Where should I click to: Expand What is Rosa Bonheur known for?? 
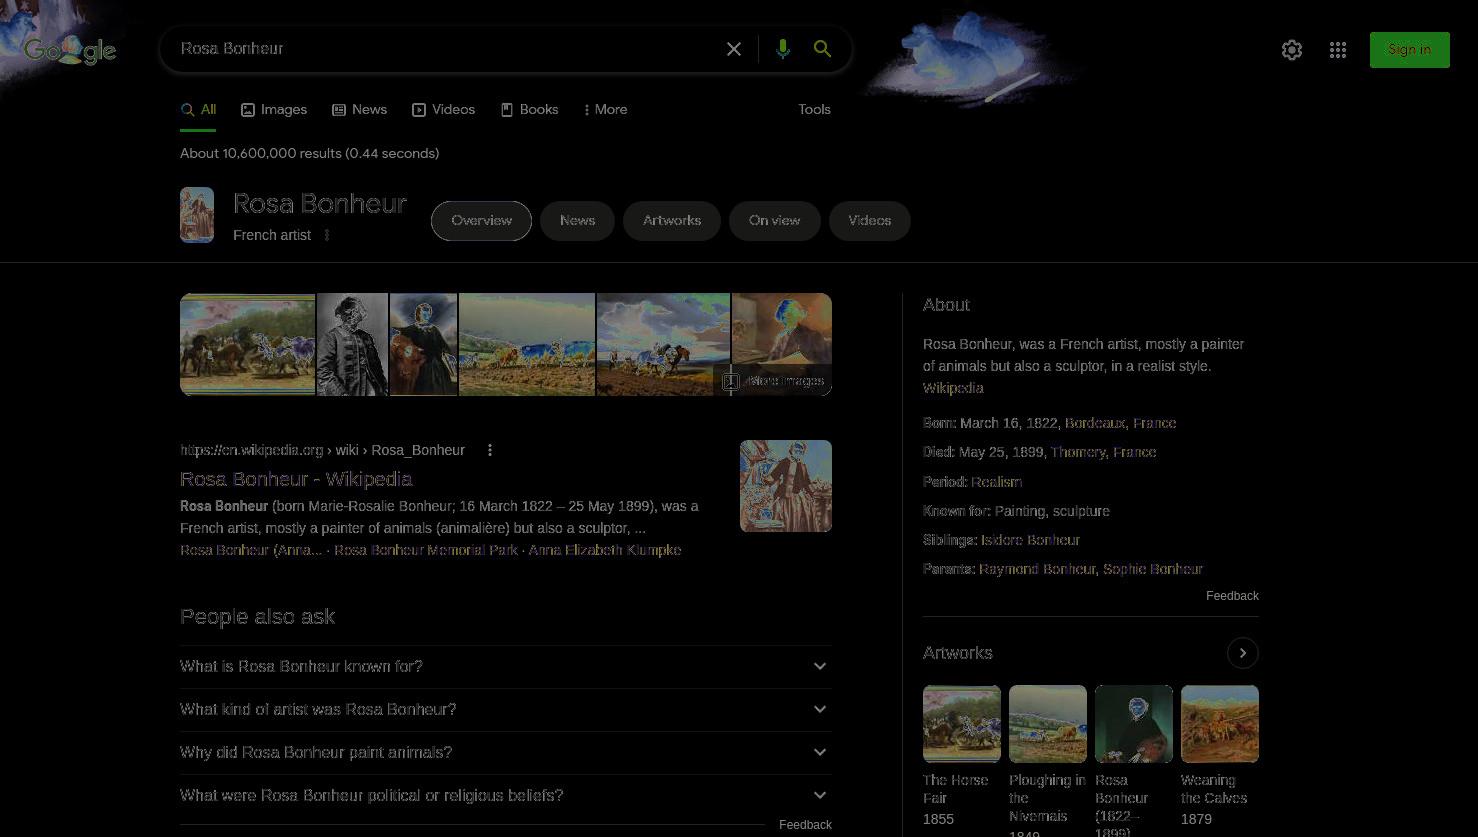pyautogui.click(x=505, y=666)
